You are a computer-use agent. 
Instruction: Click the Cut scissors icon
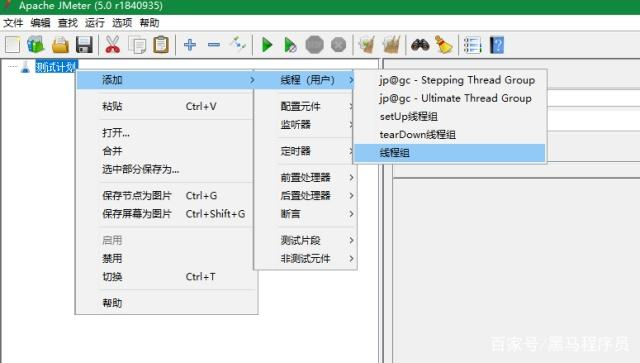(112, 45)
